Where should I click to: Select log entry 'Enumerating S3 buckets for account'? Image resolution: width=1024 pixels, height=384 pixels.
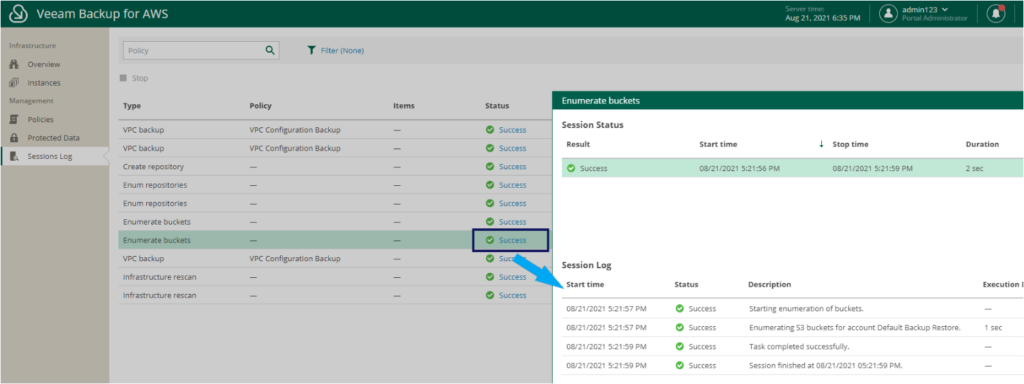click(x=792, y=327)
